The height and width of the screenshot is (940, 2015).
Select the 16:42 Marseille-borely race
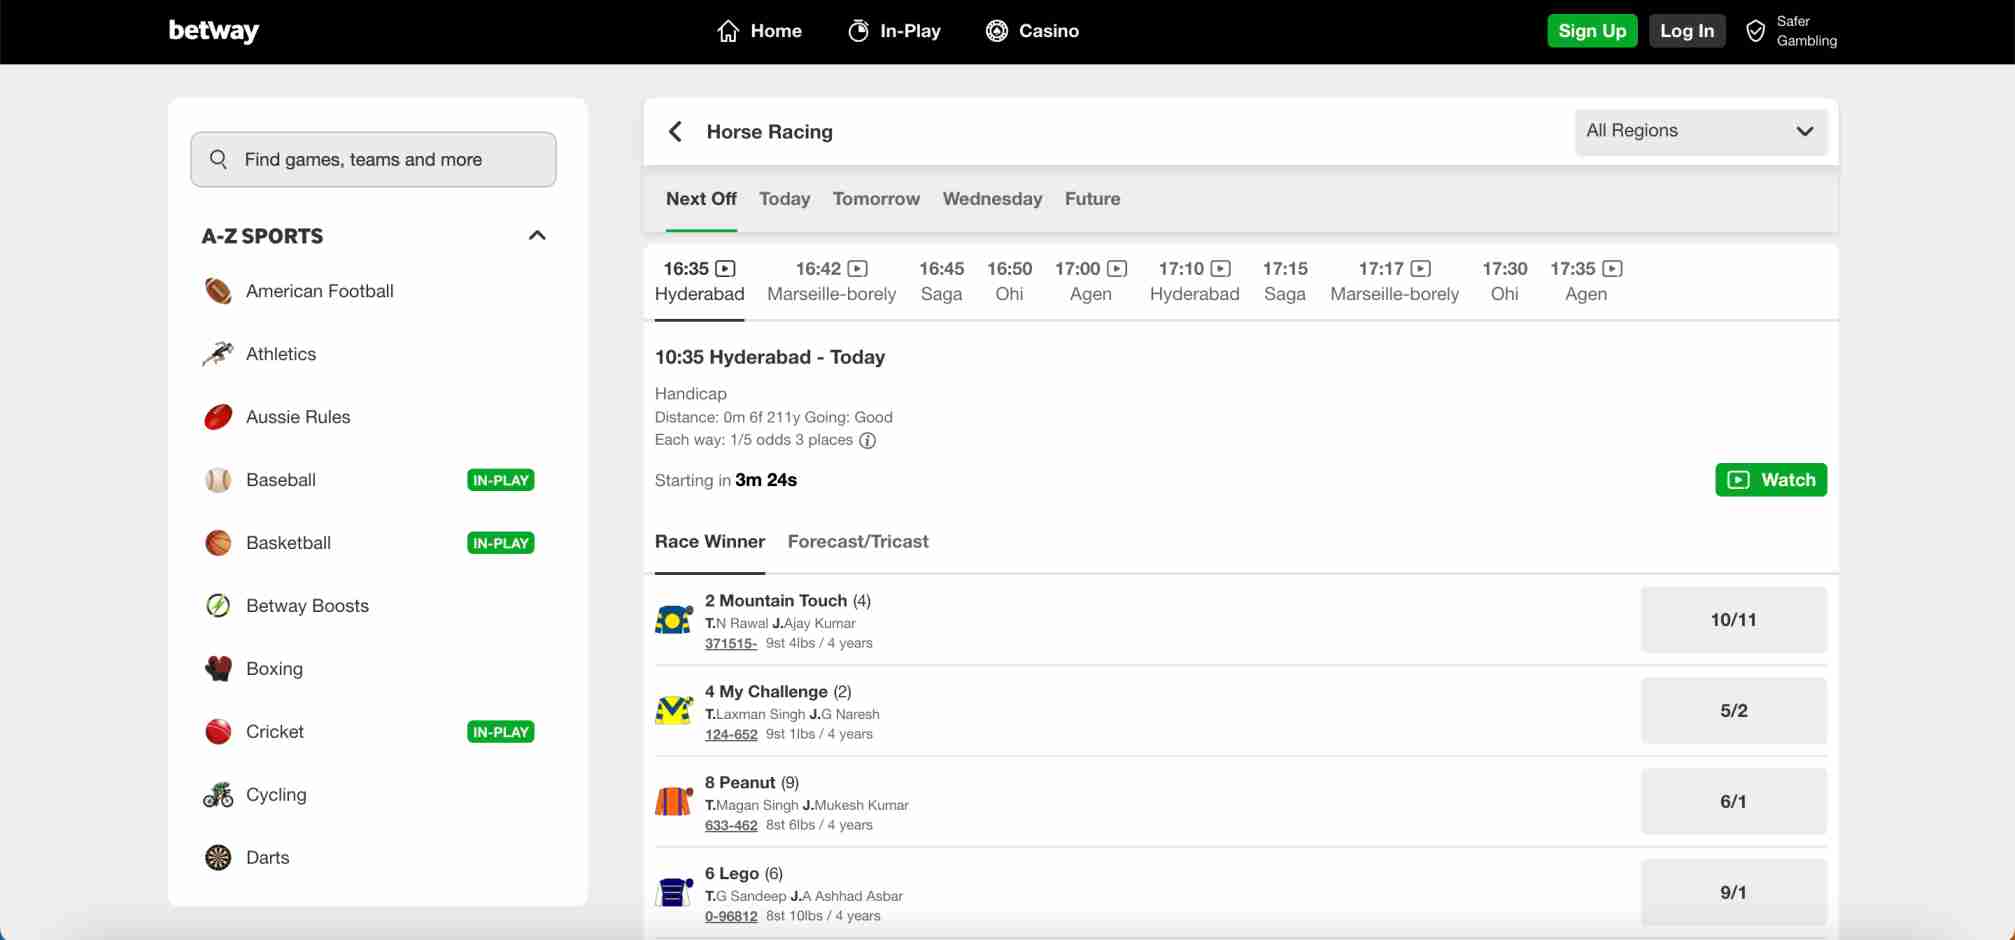point(831,281)
